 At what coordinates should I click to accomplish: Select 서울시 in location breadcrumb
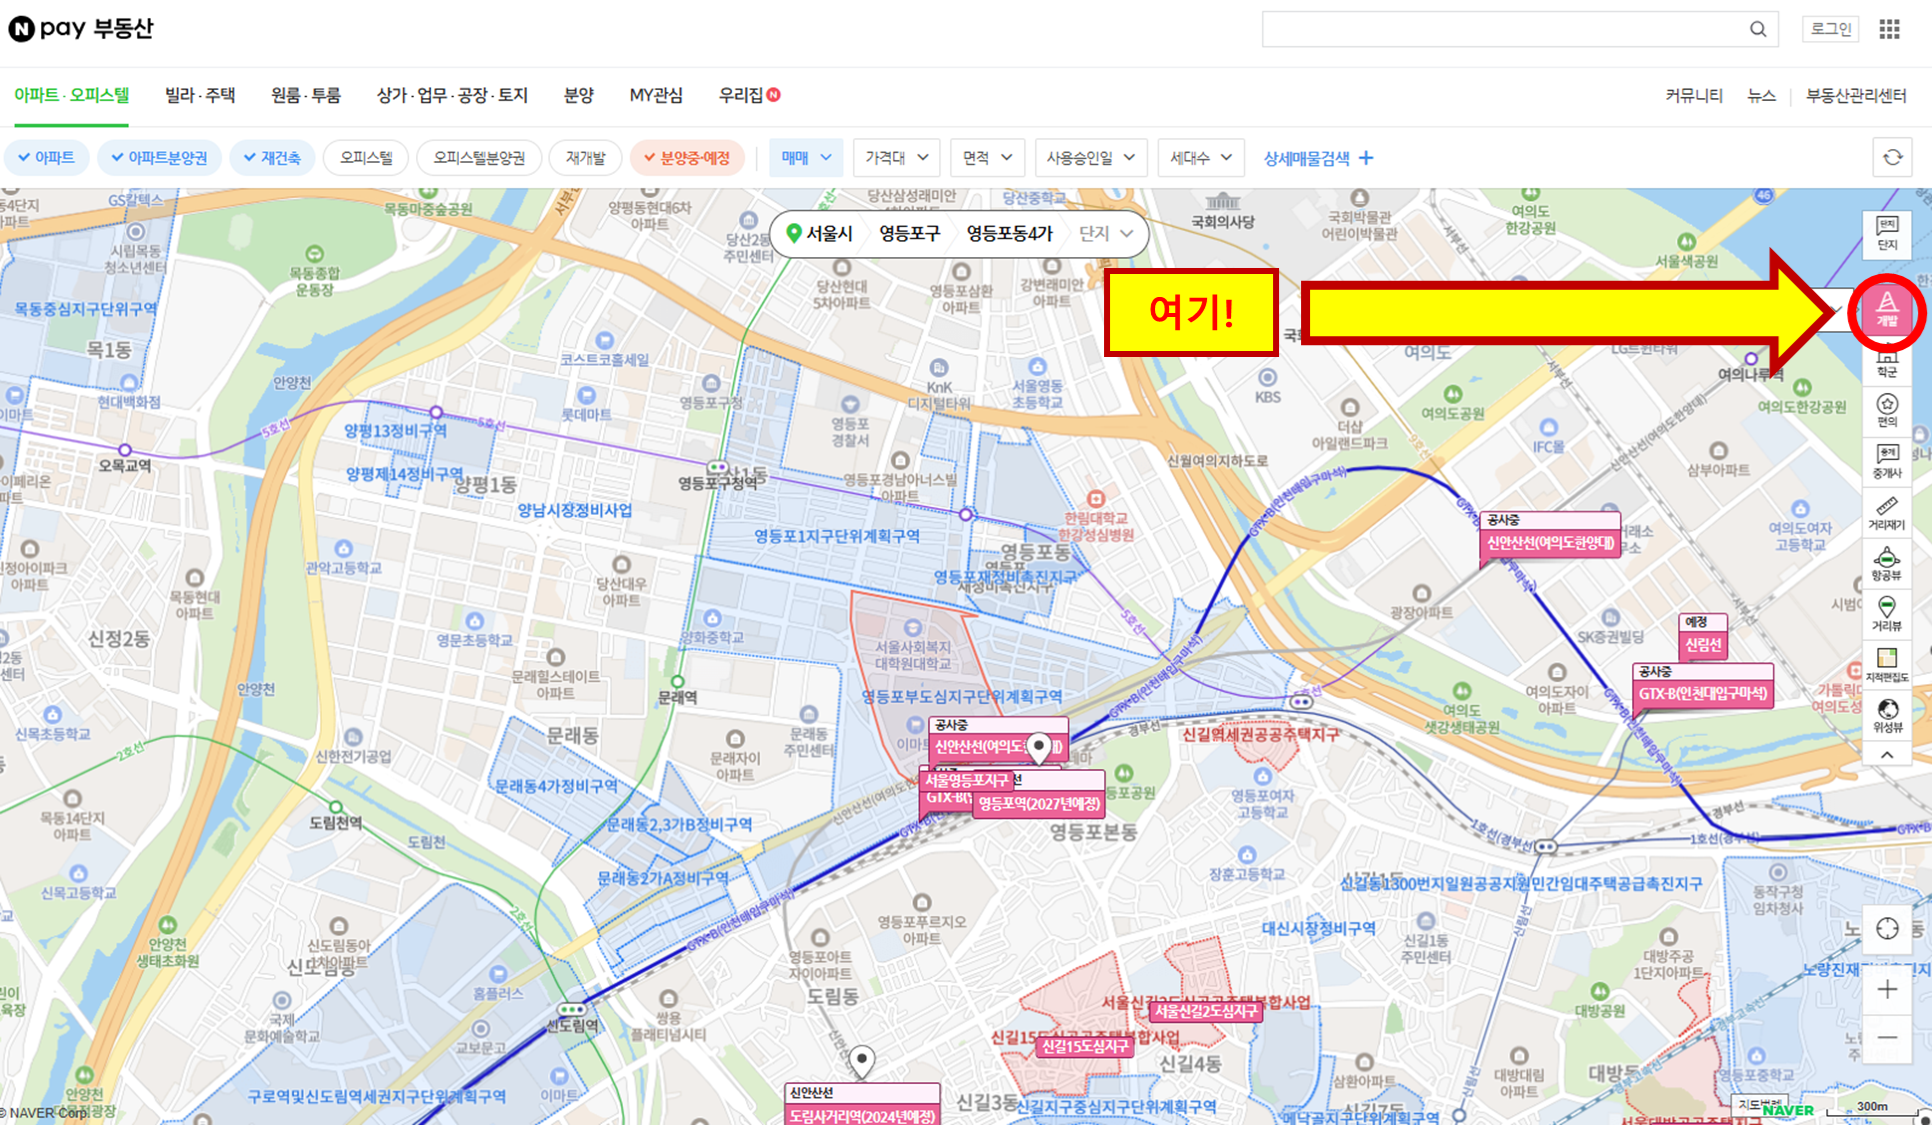click(830, 234)
